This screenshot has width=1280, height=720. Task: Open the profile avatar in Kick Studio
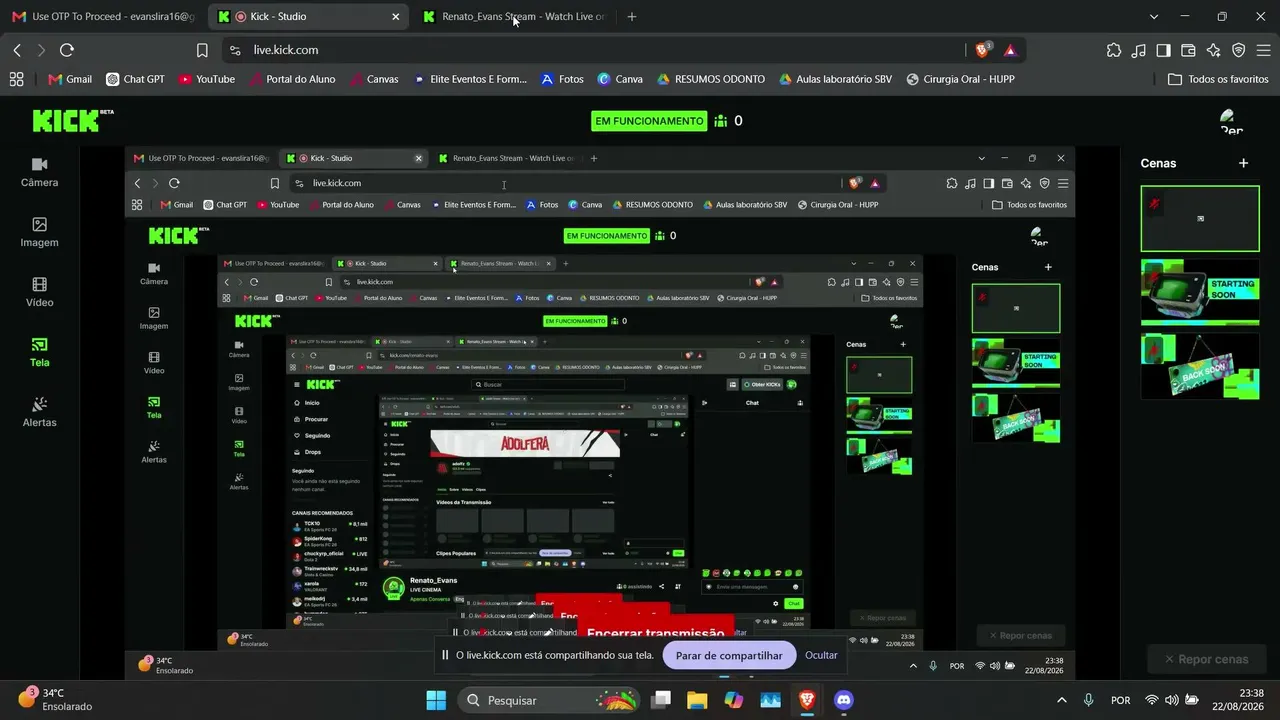[1231, 121]
